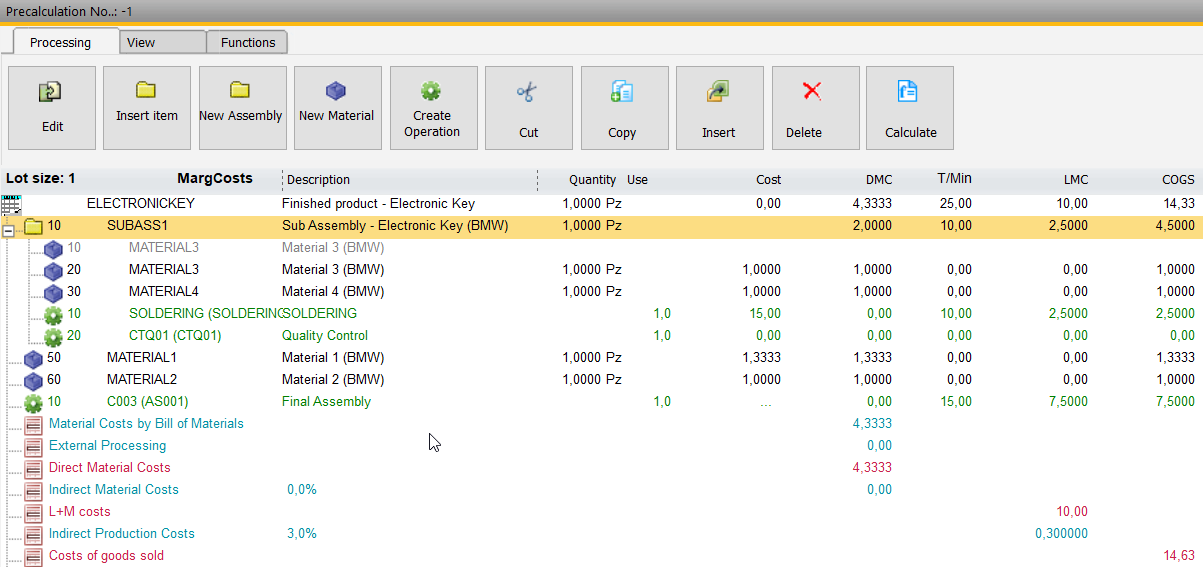Viewport: 1203px width, 567px height.
Task: Select MATERIAL4 tree item
Action: [x=164, y=292]
